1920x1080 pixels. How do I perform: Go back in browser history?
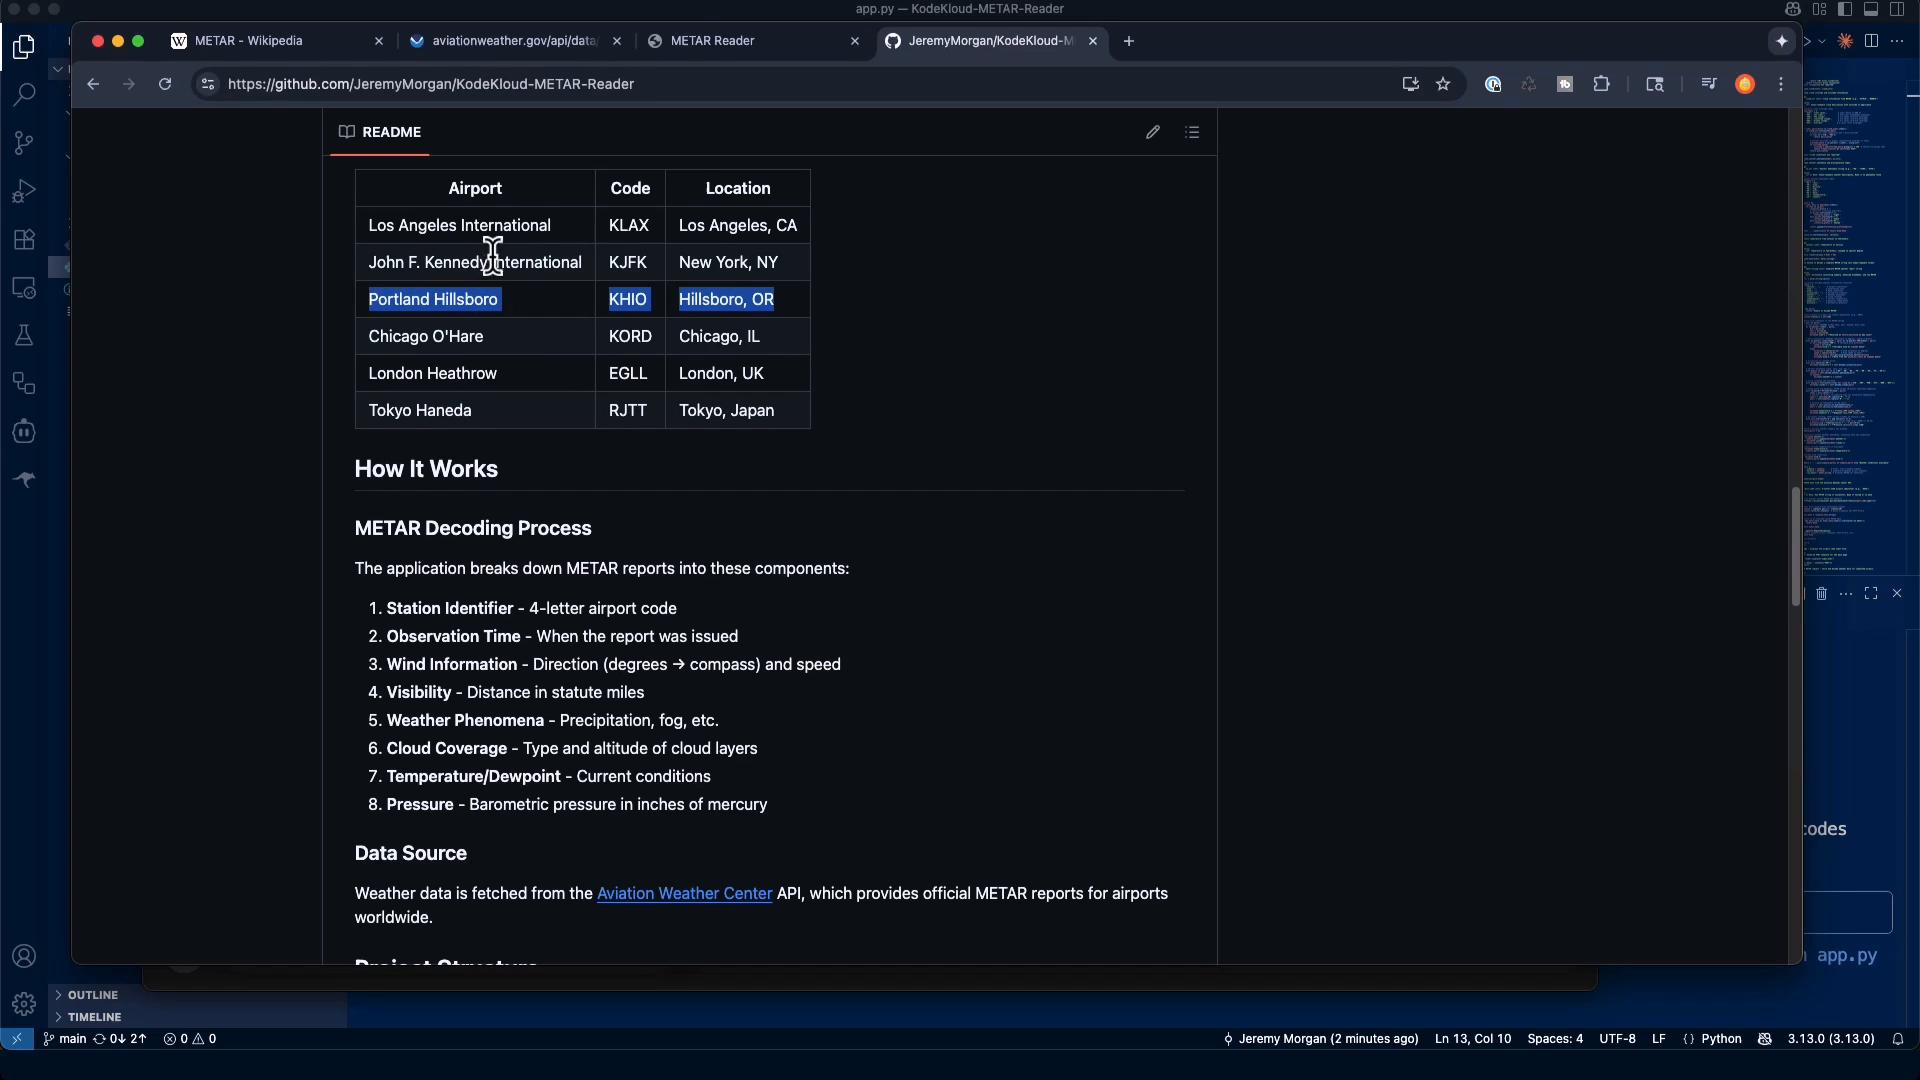[93, 84]
